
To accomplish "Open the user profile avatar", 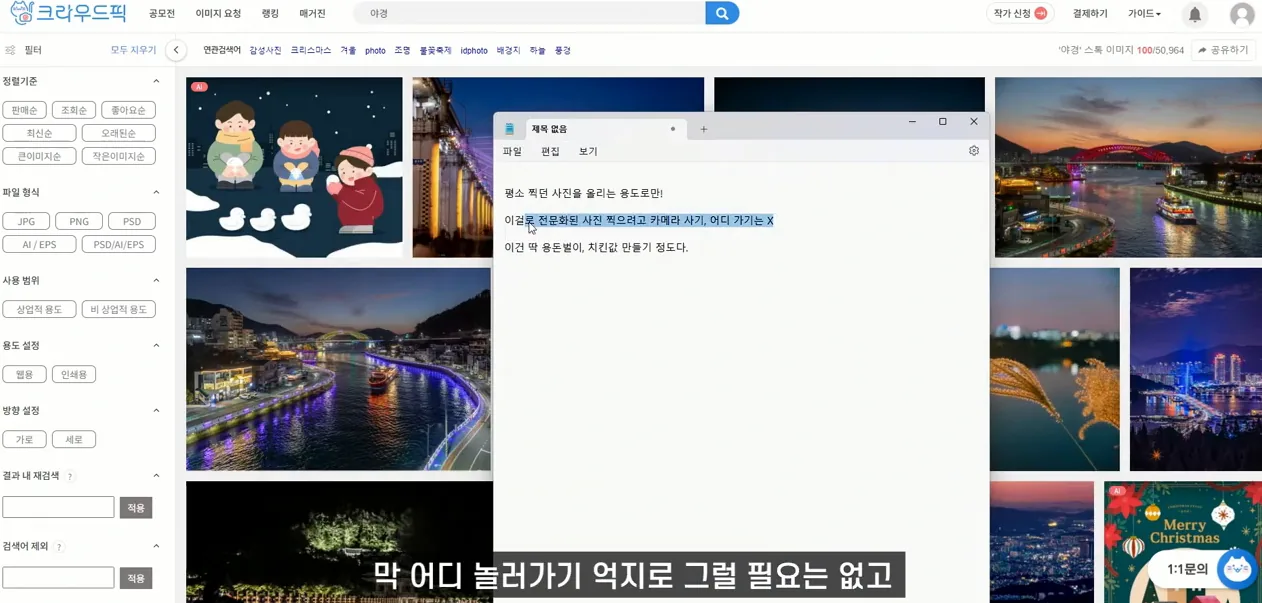I will [x=1242, y=14].
